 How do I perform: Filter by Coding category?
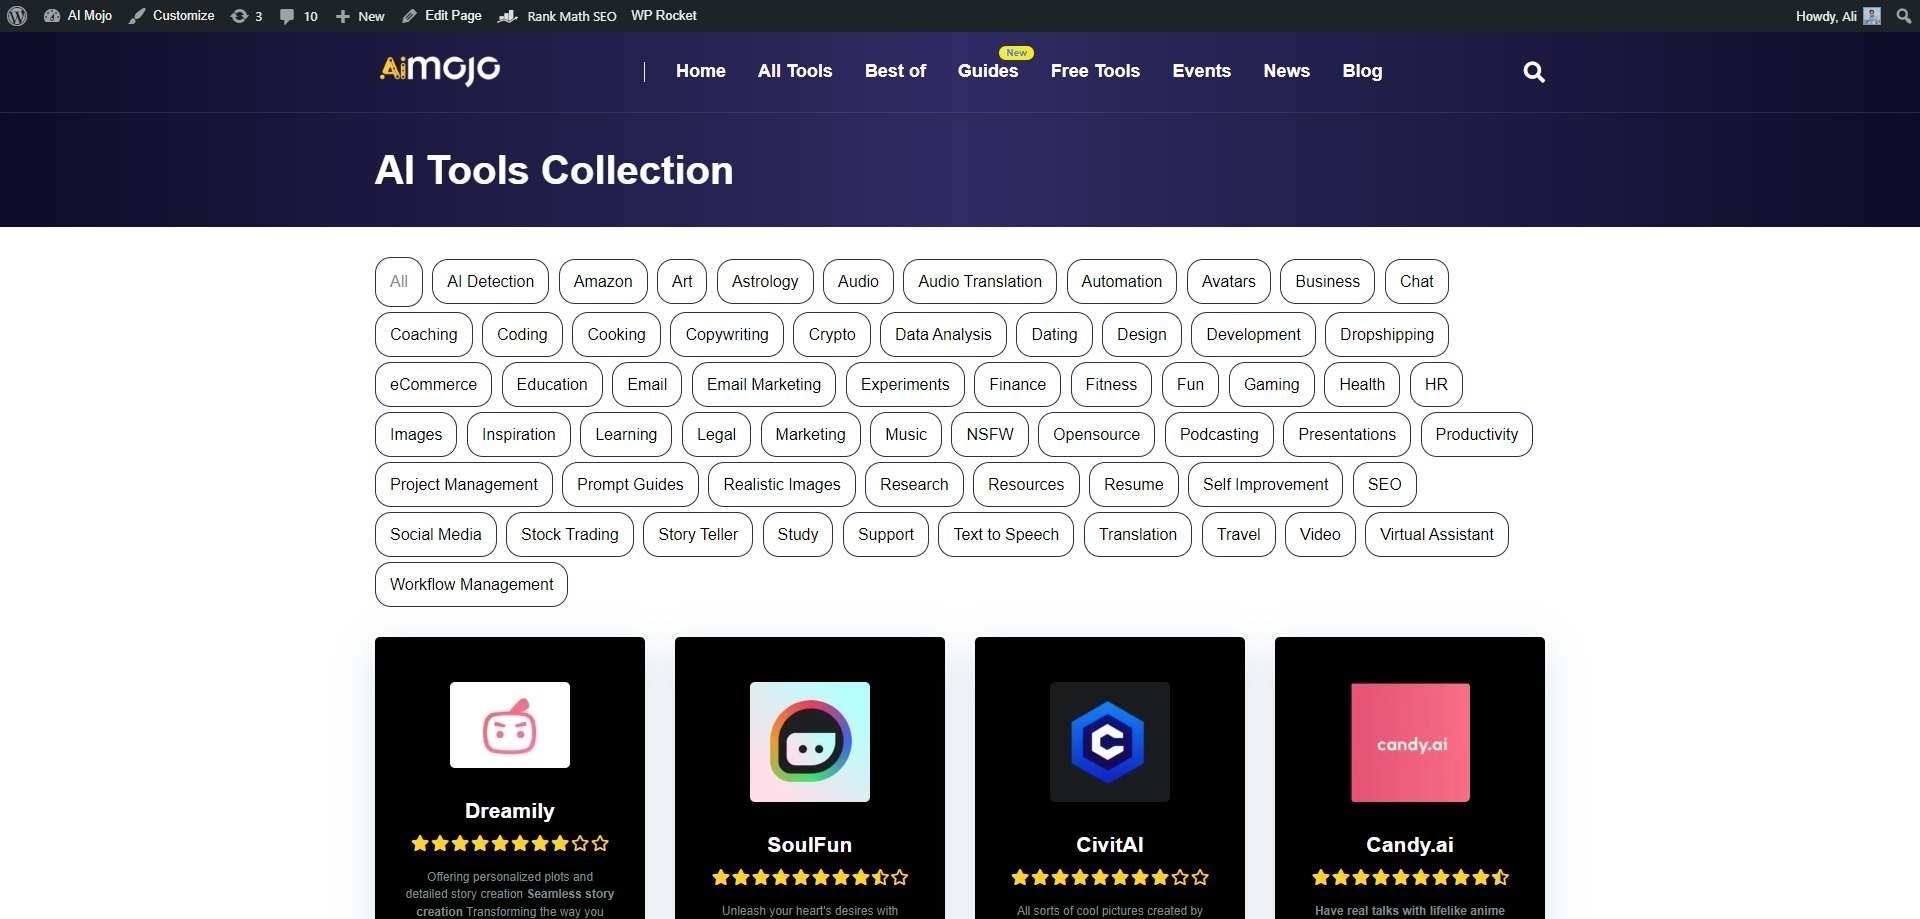pos(522,335)
